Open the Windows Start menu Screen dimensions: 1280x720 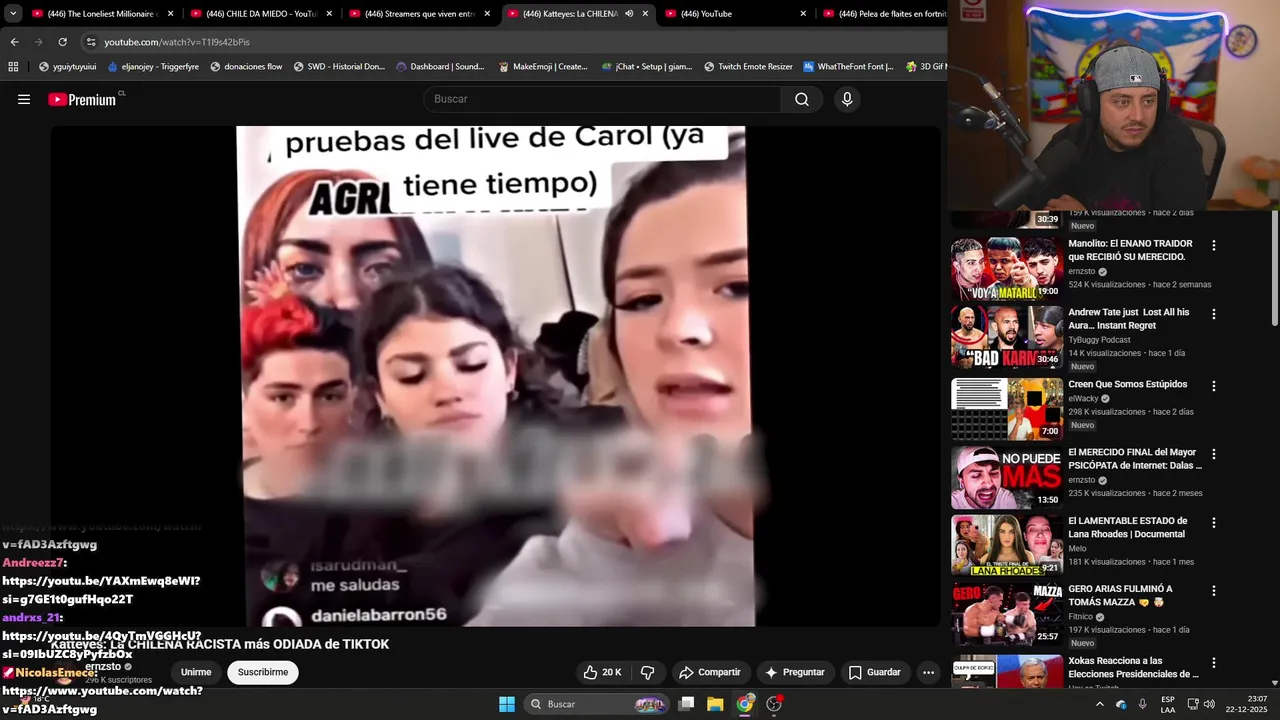pos(507,704)
